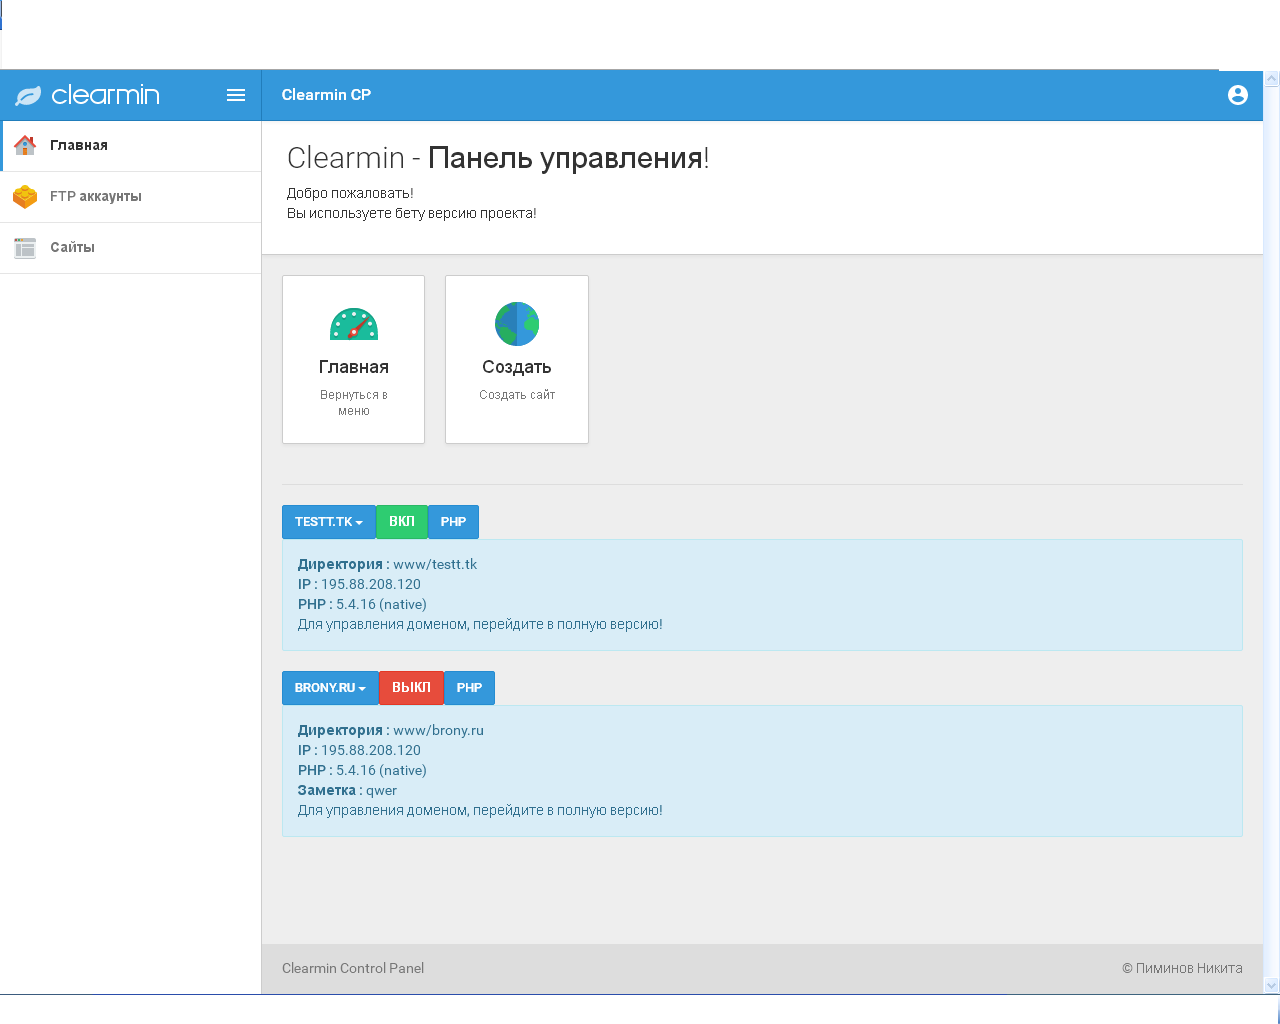Viewport: 1280px width, 1024px height.
Task: Toggle the hamburger sidebar menu icon
Action: point(236,95)
